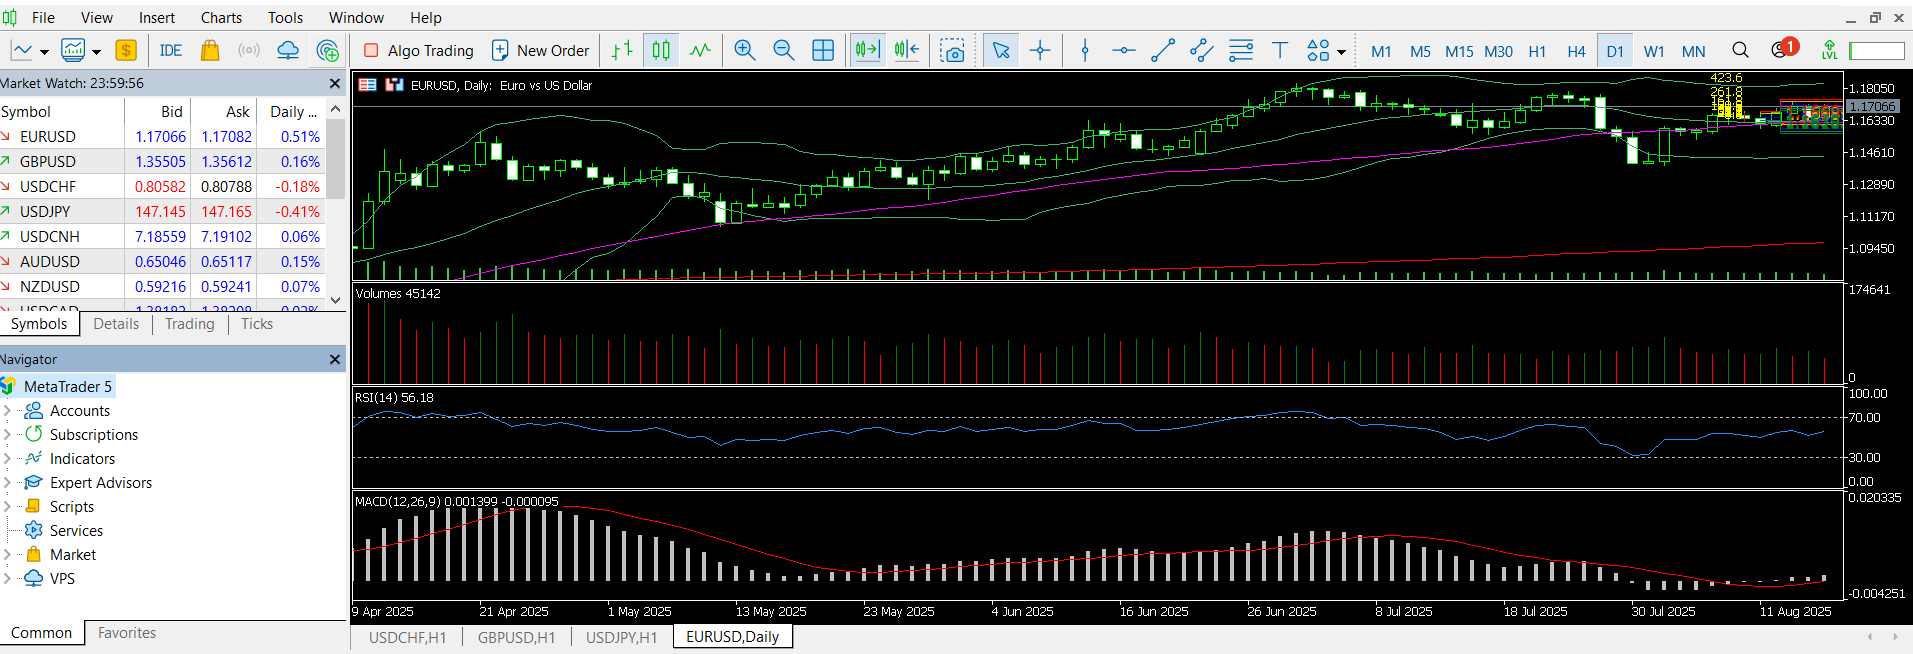Image resolution: width=1913 pixels, height=654 pixels.
Task: Switch to the GBPUSD,H1 chart tab
Action: point(516,637)
